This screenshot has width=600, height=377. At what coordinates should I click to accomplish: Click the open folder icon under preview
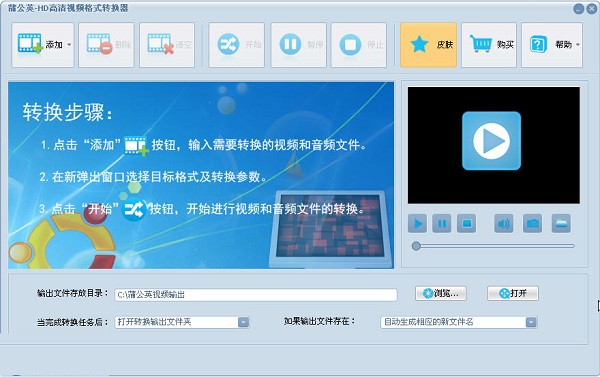(x=561, y=223)
